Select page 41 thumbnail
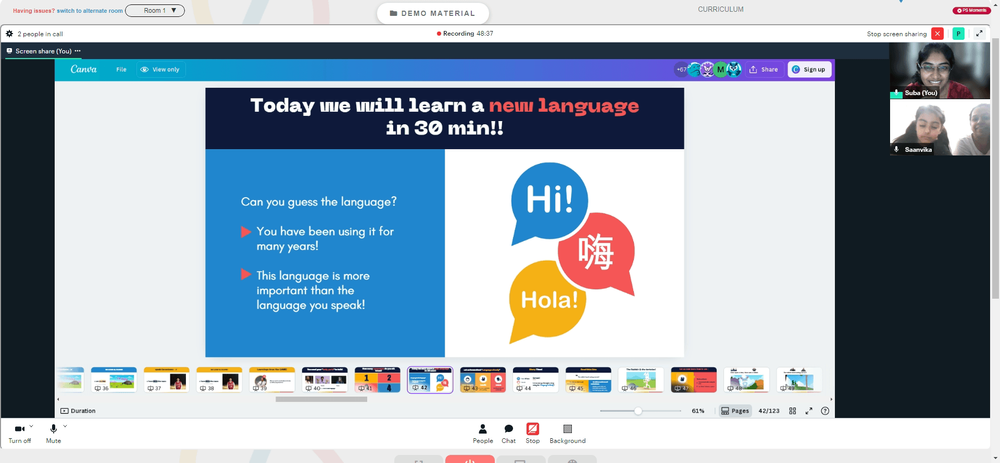The image size is (1000, 463). [378, 379]
